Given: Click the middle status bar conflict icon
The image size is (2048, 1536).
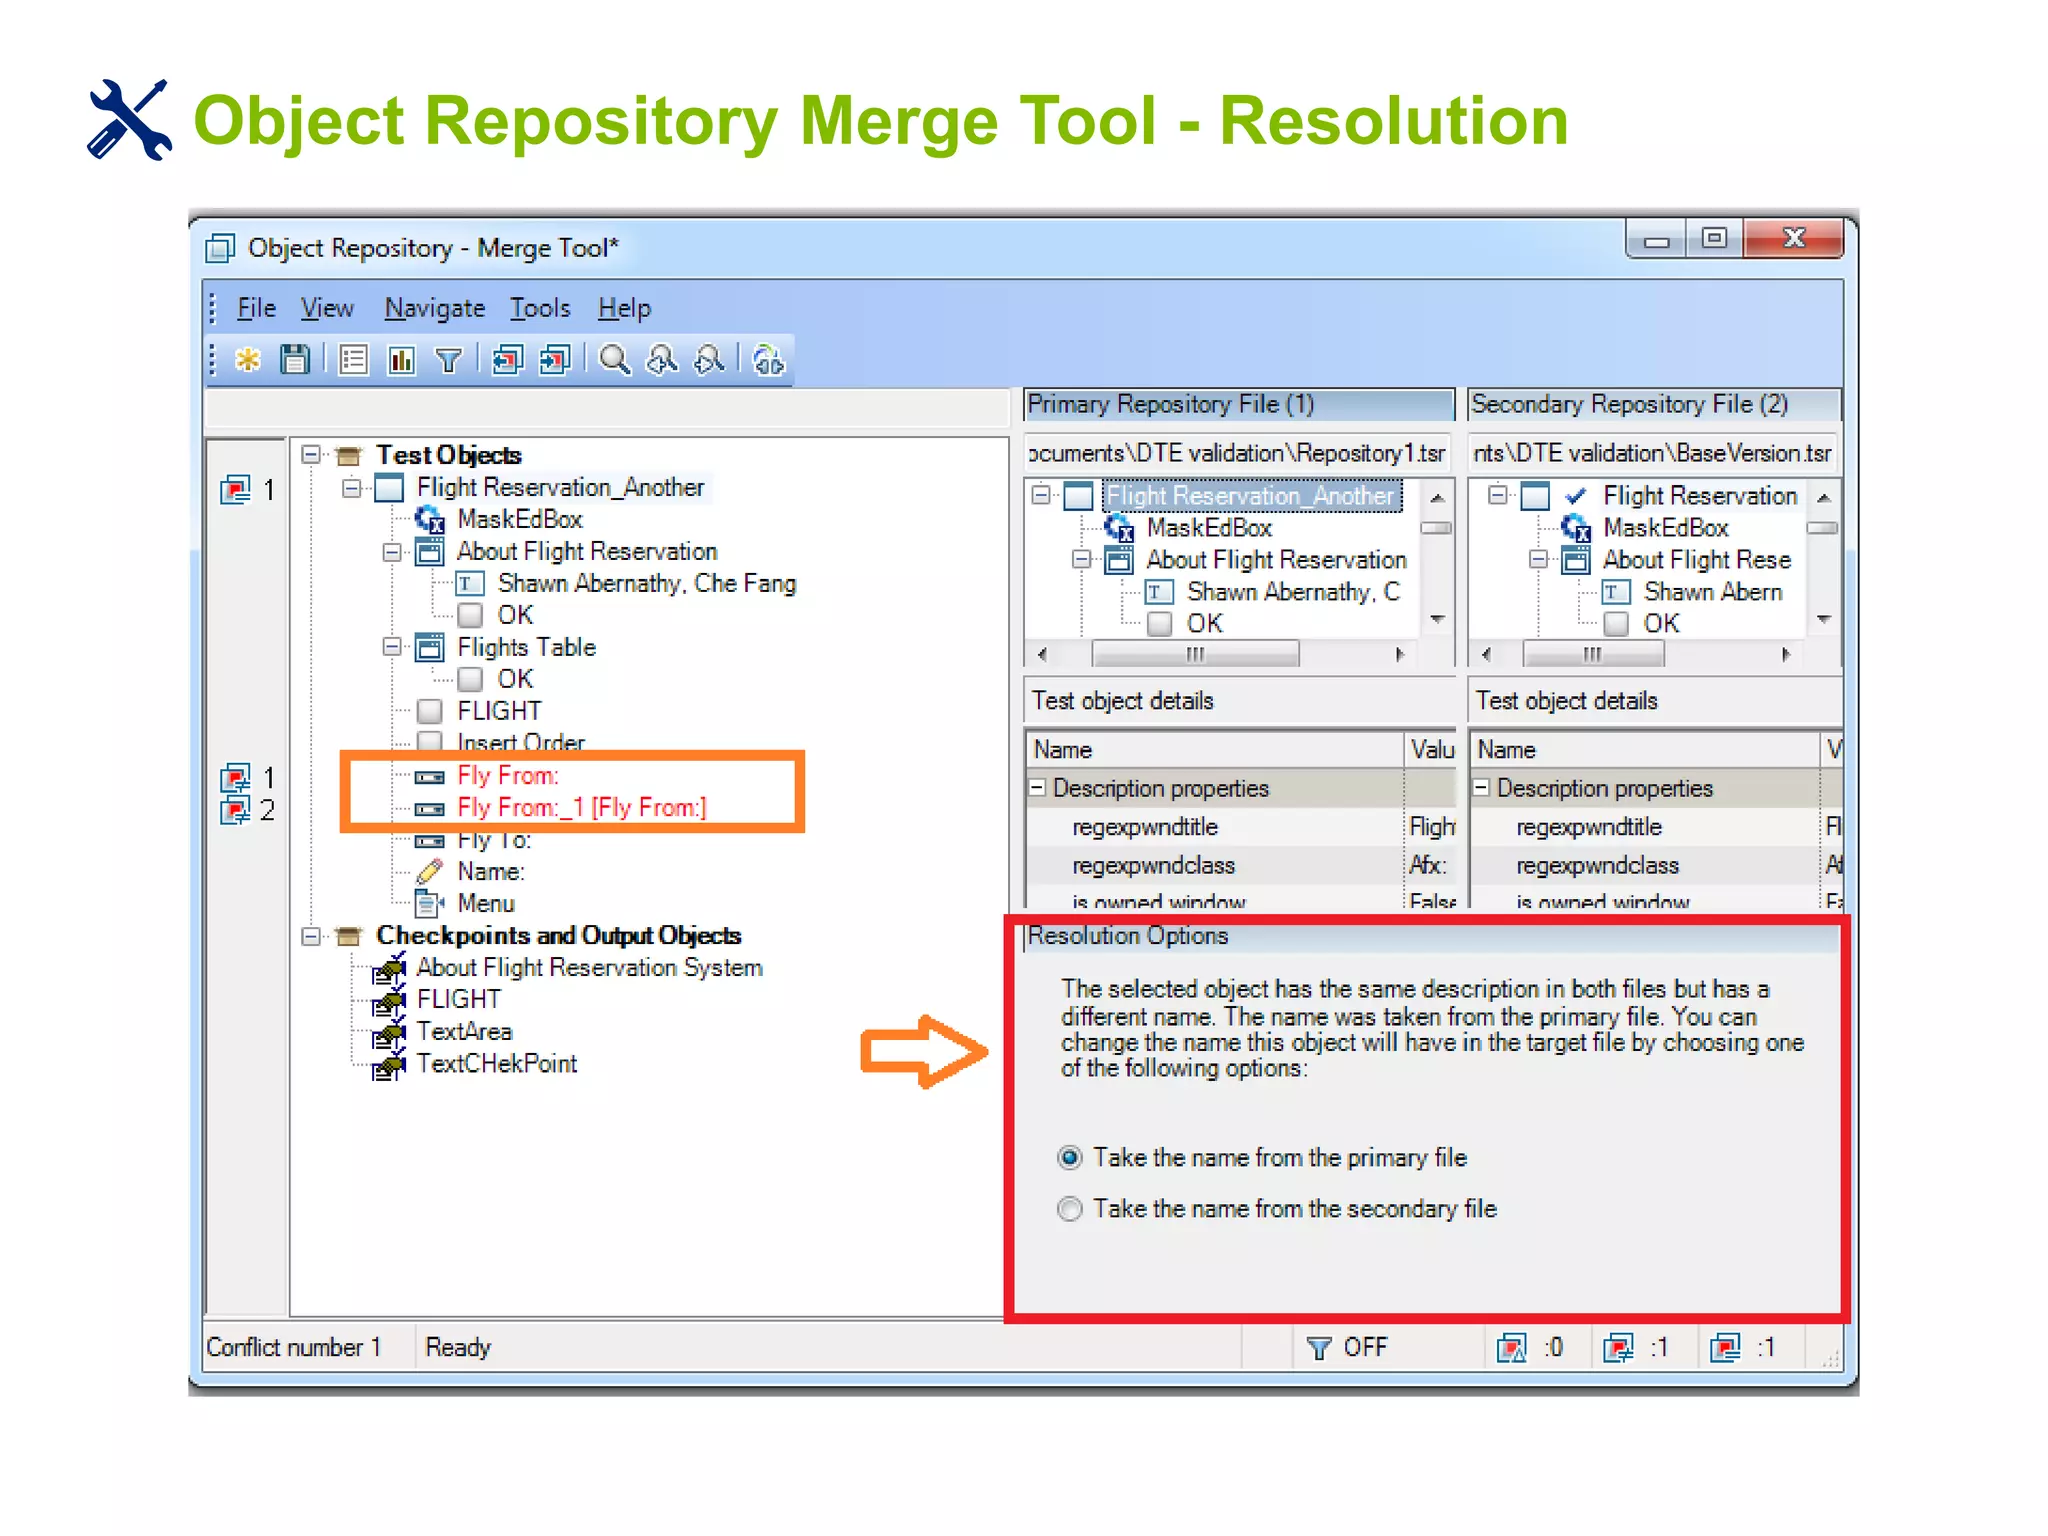Looking at the screenshot, I should (1618, 1348).
